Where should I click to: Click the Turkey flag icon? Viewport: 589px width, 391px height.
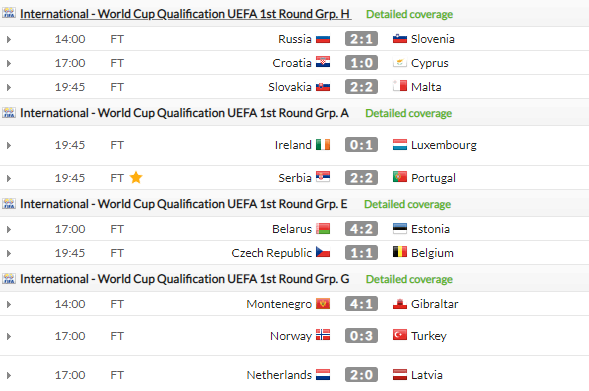(400, 335)
